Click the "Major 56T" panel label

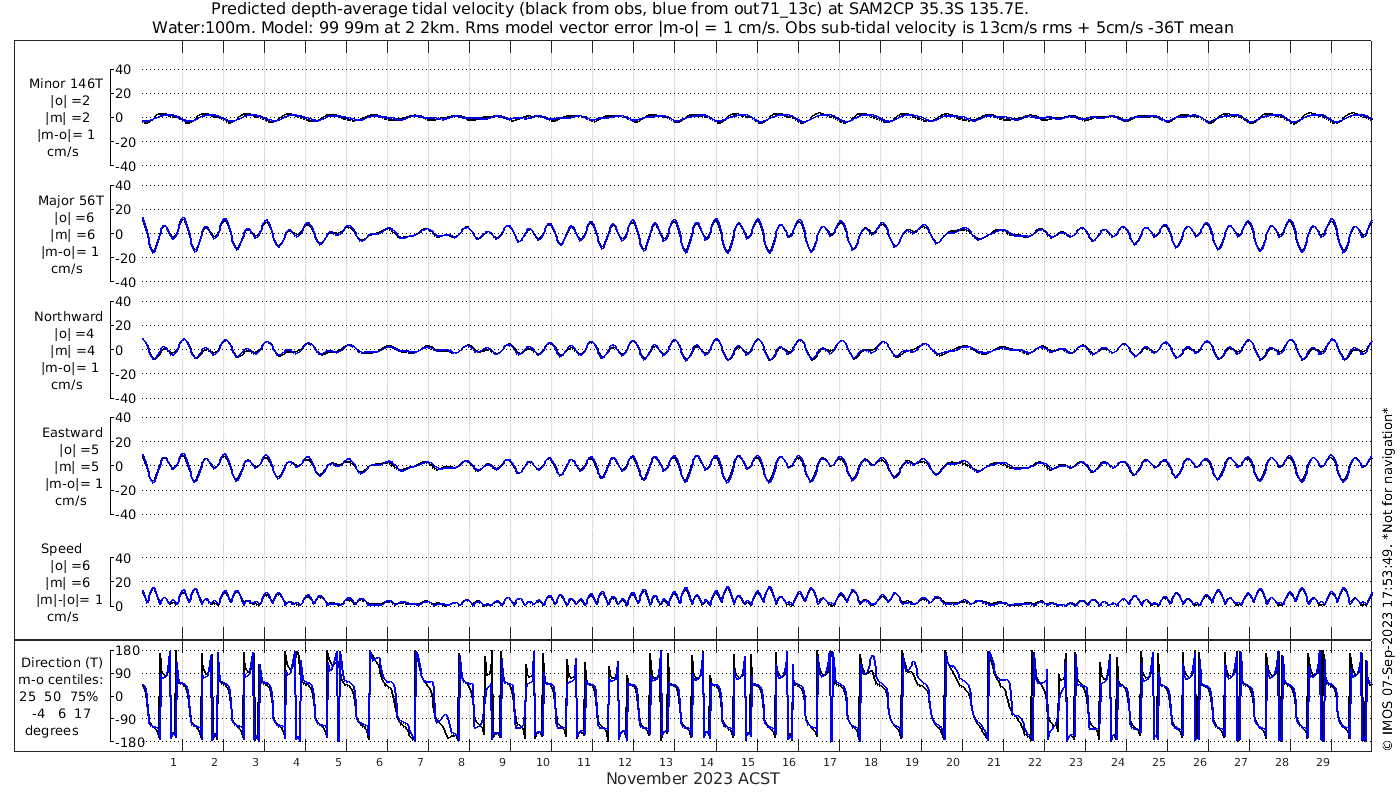point(70,201)
